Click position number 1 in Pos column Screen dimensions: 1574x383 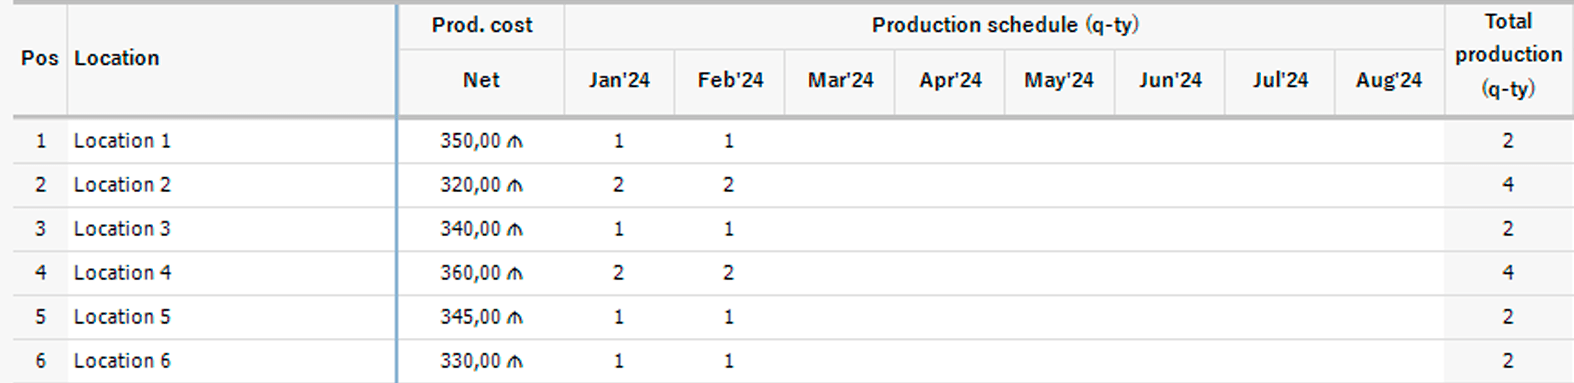[41, 141]
